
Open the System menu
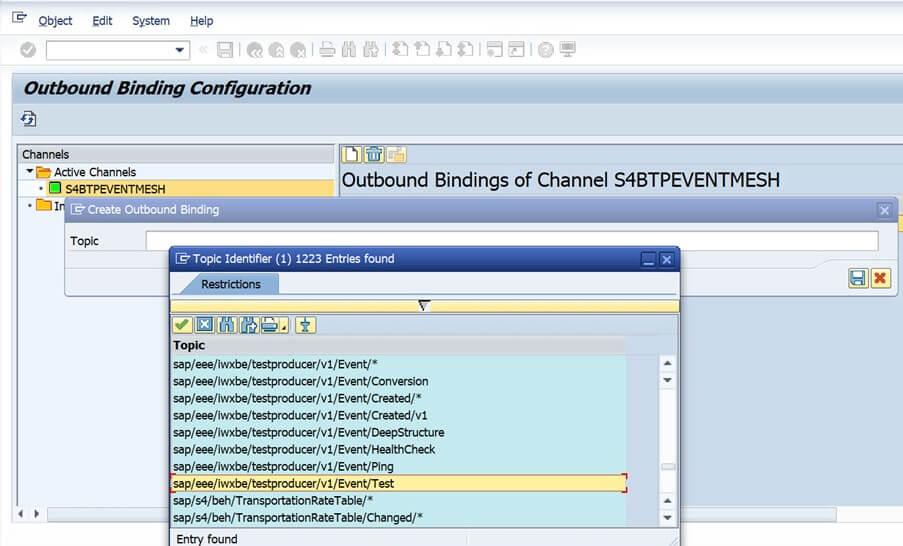coord(151,21)
